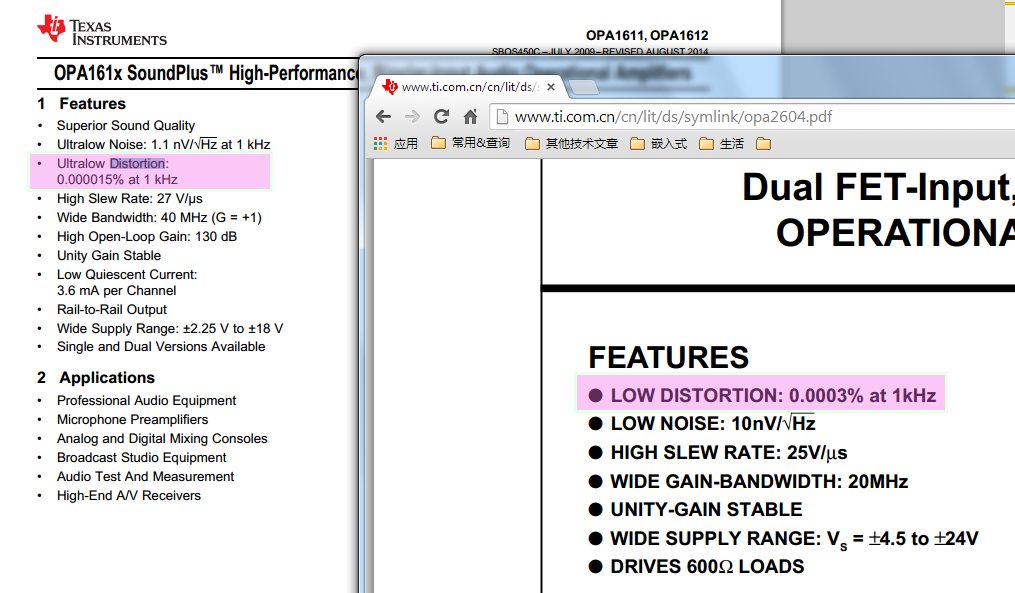Viewport: 1015px width, 593px height.
Task: Open the 生活 bookmark folder
Action: point(721,144)
